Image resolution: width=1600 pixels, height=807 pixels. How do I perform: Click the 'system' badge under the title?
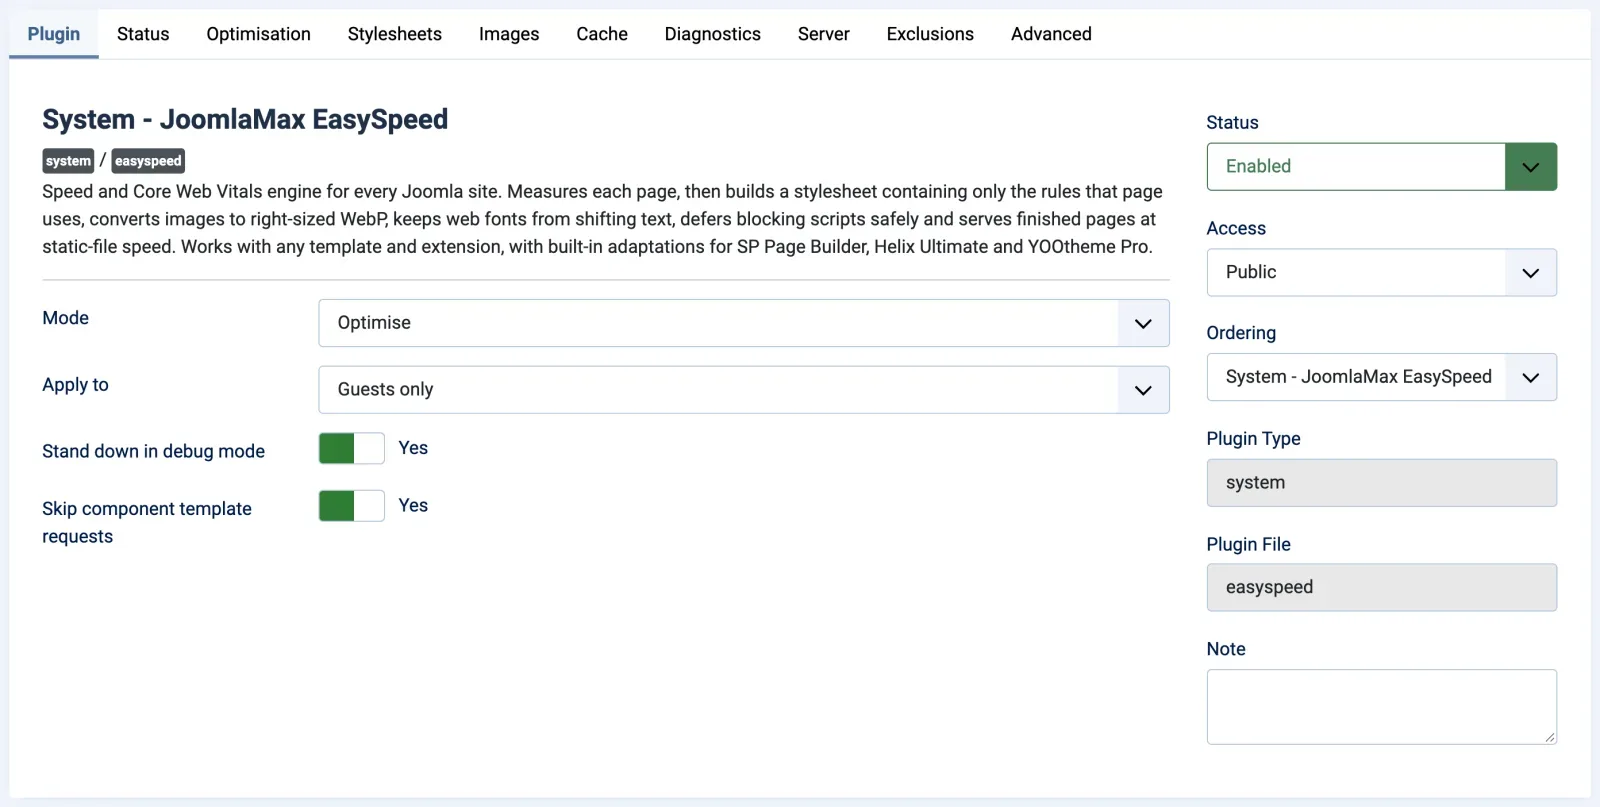click(68, 161)
